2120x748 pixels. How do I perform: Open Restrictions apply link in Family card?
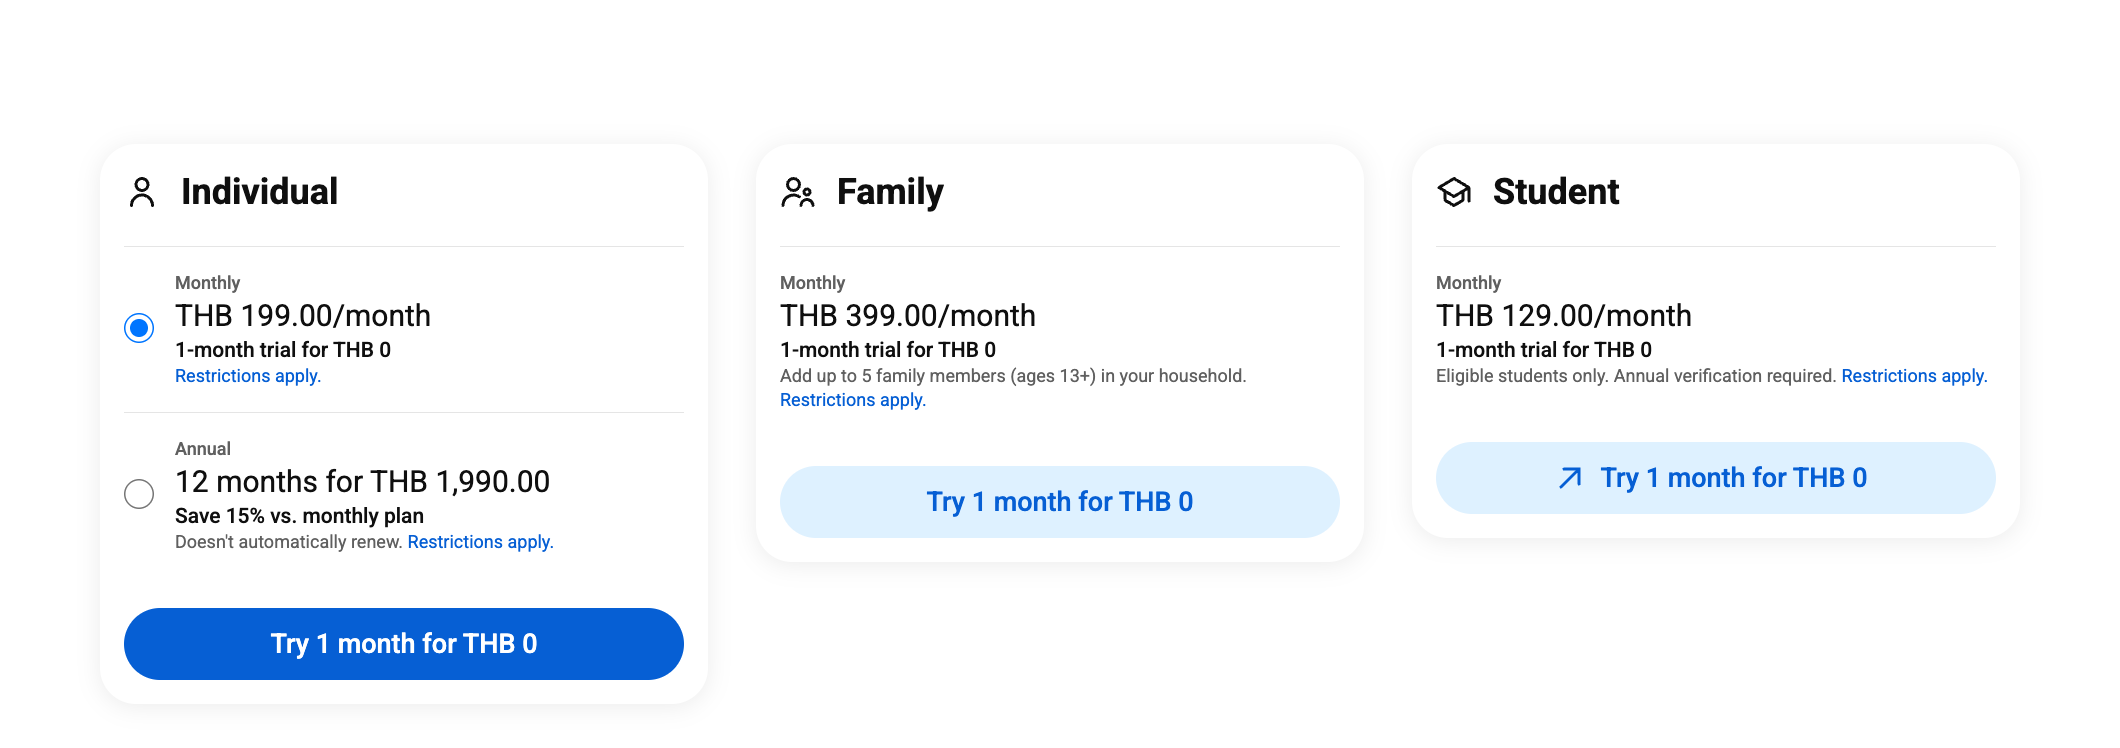coord(853,400)
